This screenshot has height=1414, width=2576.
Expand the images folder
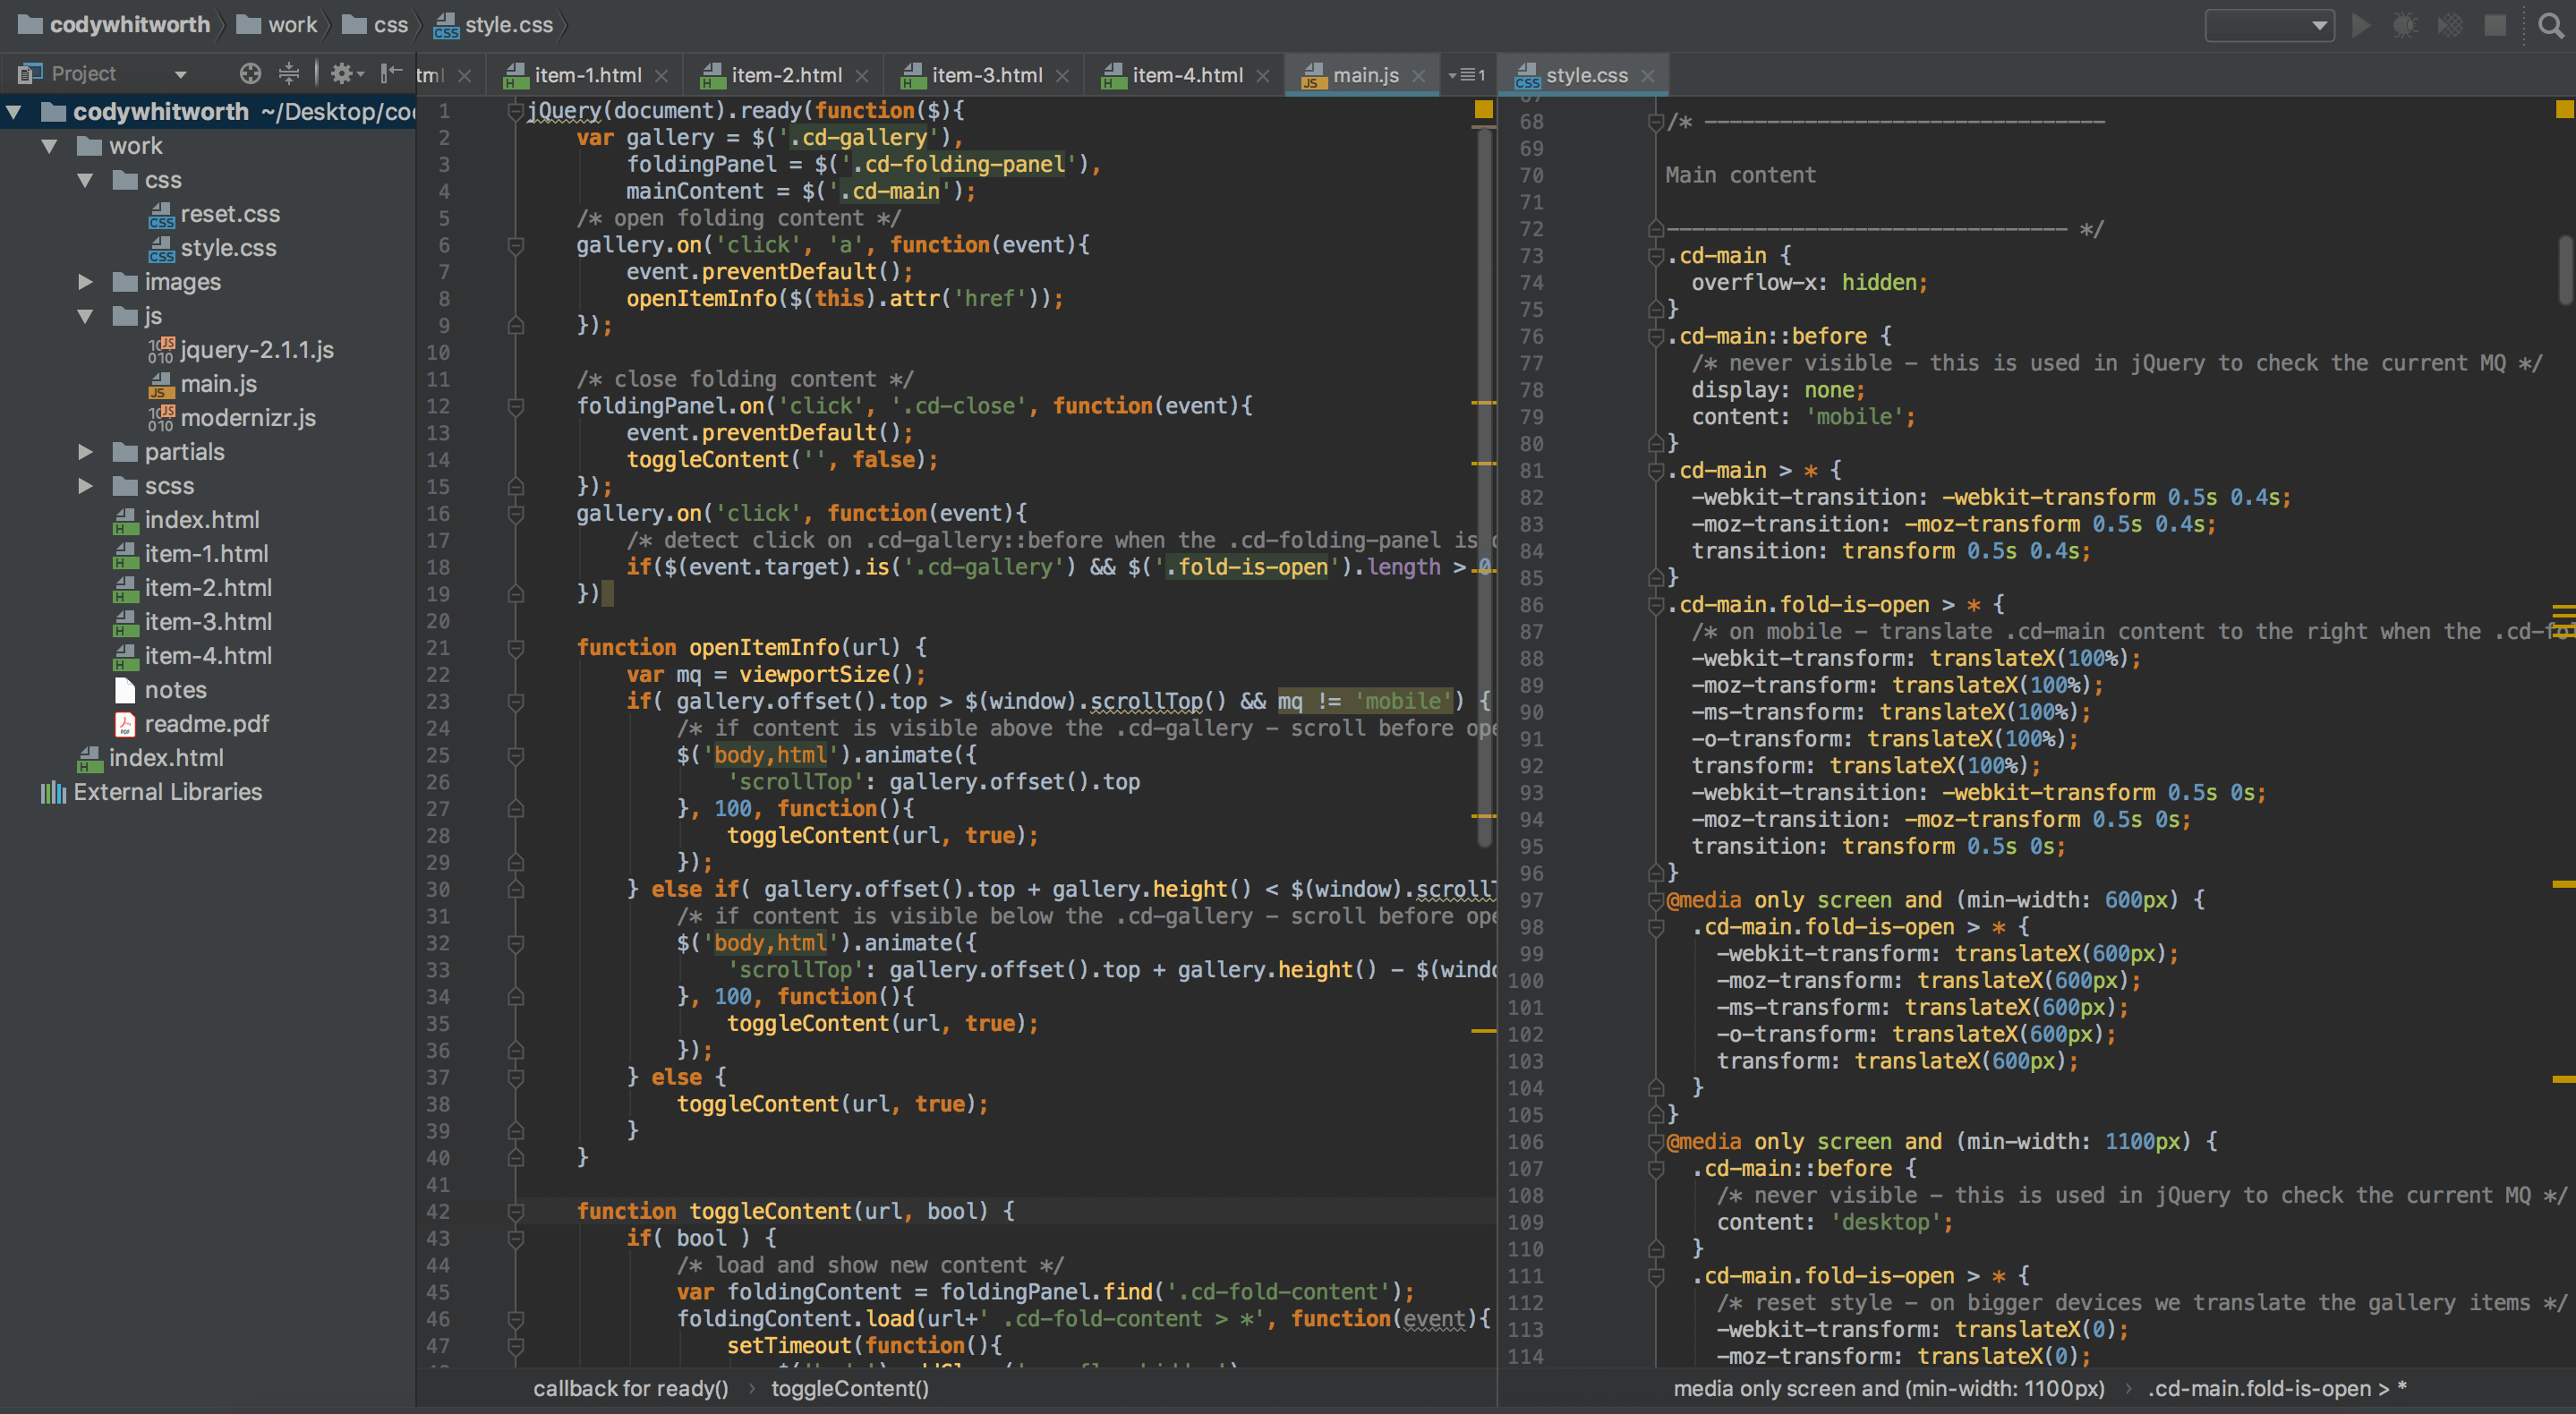(x=86, y=282)
